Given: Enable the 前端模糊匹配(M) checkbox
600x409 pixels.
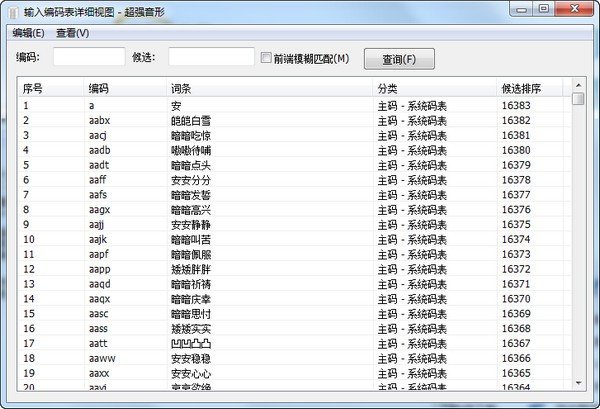Looking at the screenshot, I should point(266,58).
